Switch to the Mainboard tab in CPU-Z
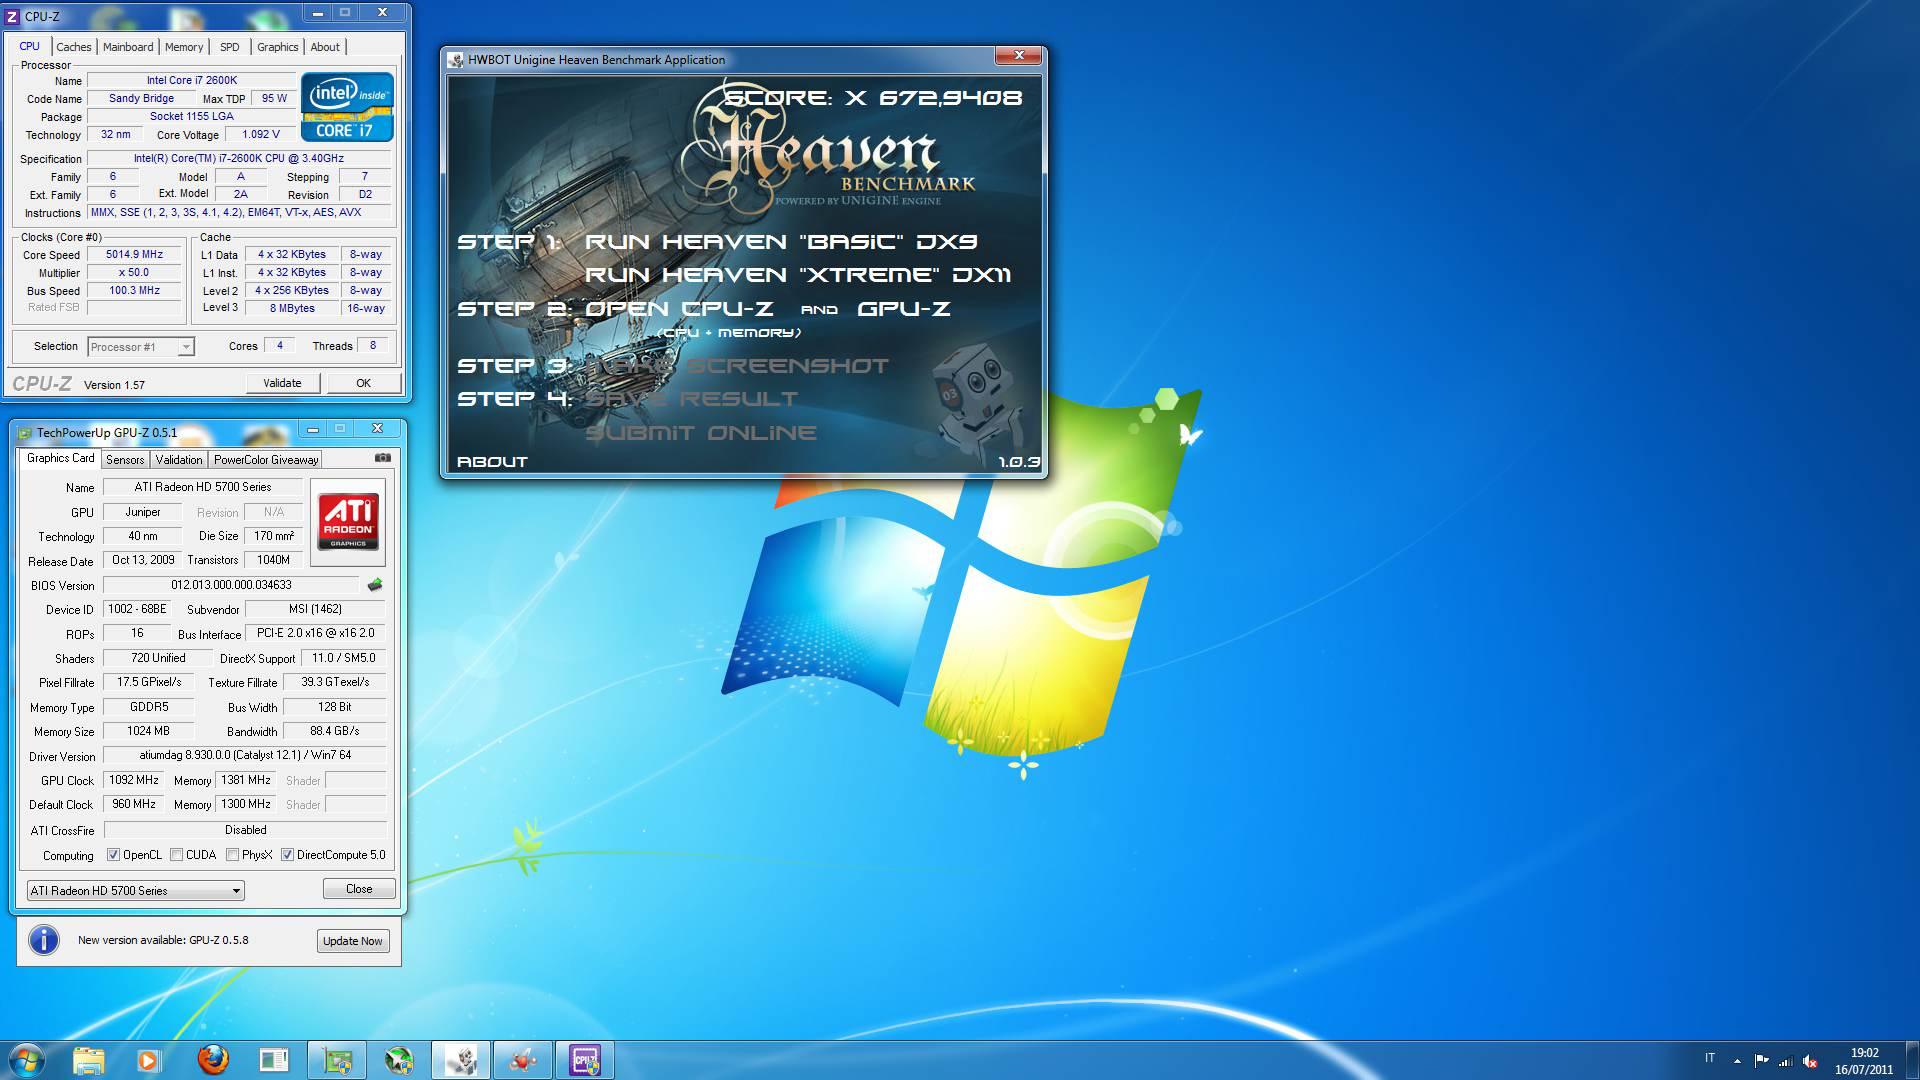Viewport: 1920px width, 1080px height. click(x=128, y=47)
